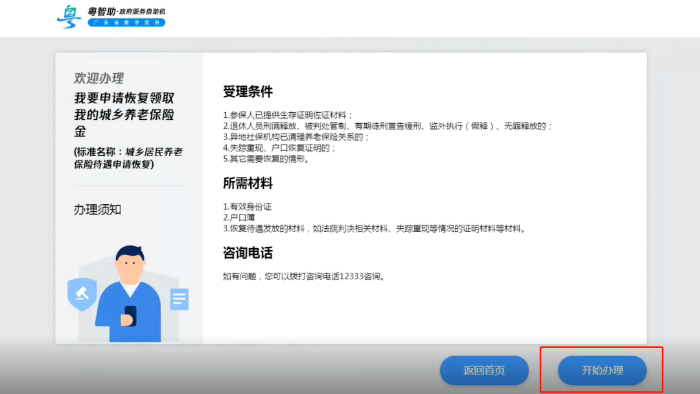Click the 返回首页 button
This screenshot has width=700, height=394.
click(x=484, y=370)
